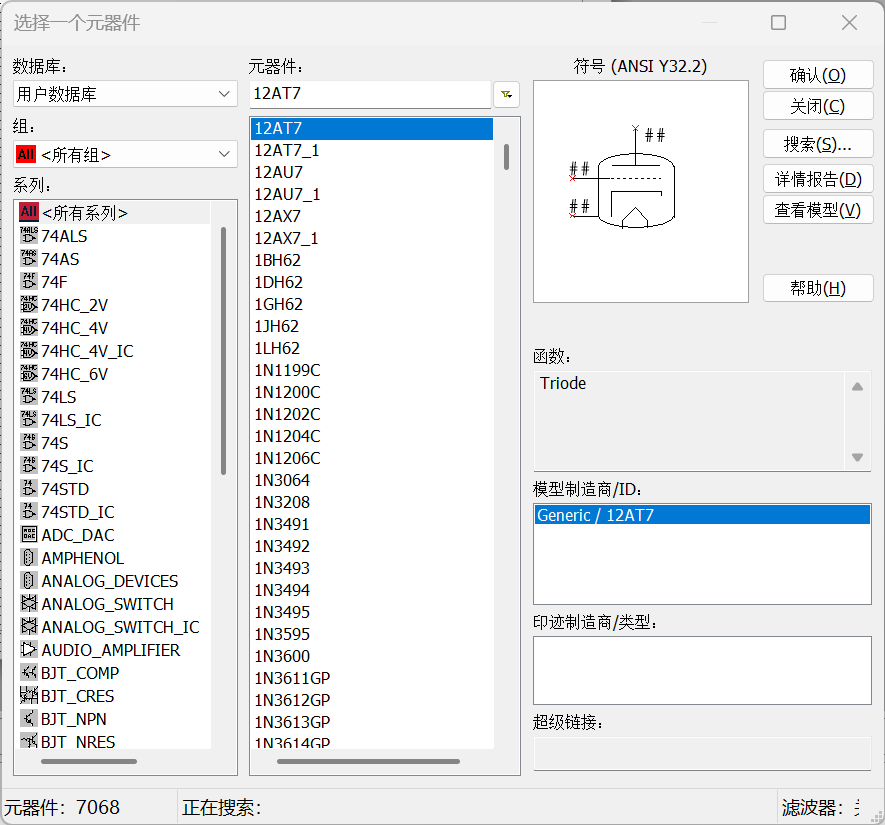Choose the BJT_NPN series icon

pyautogui.click(x=28, y=719)
